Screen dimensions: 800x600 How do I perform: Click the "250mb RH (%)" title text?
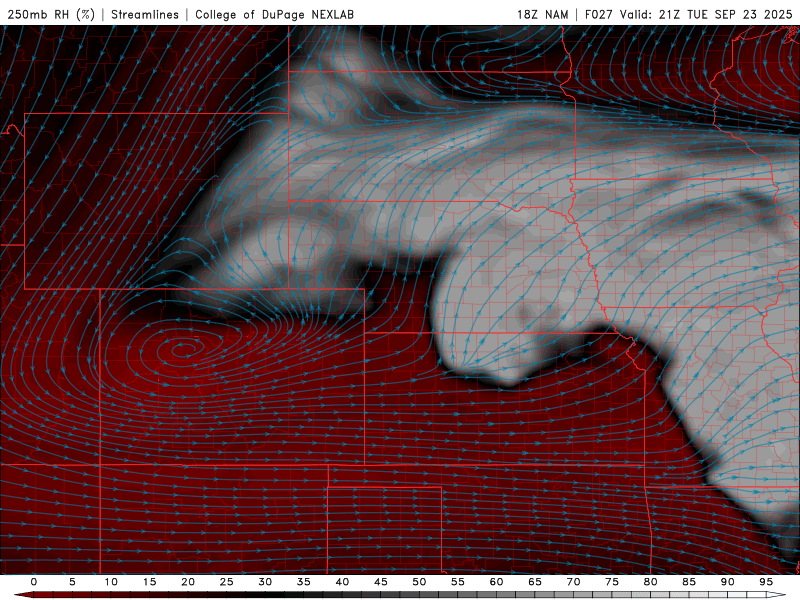[x=51, y=15]
